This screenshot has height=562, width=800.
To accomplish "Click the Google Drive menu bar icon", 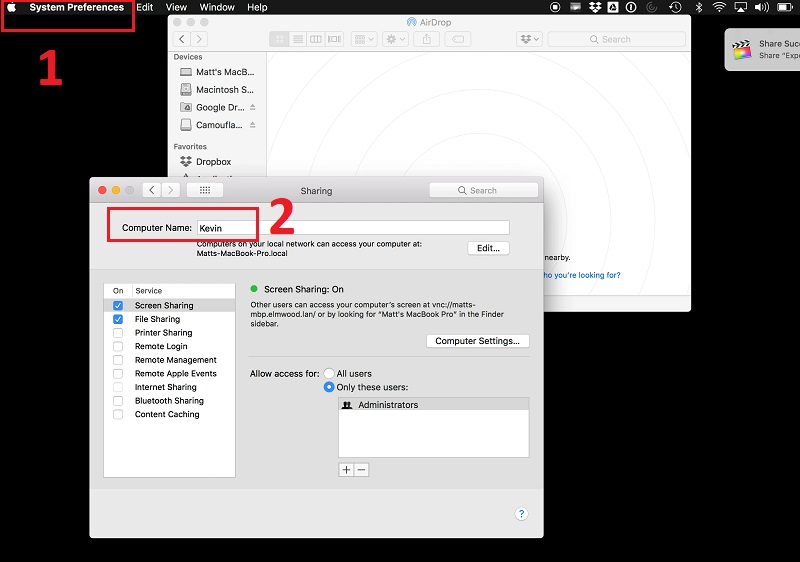I will (x=613, y=7).
